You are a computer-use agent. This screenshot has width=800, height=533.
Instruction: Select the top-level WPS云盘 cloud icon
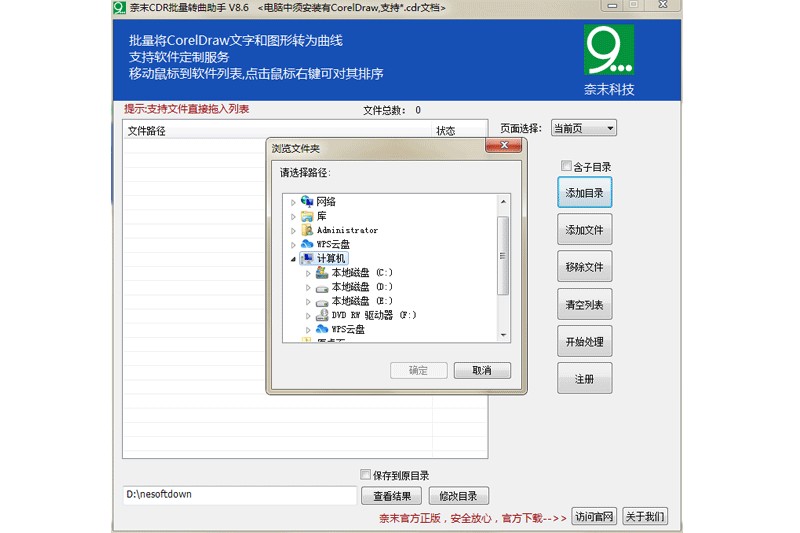pyautogui.click(x=307, y=244)
